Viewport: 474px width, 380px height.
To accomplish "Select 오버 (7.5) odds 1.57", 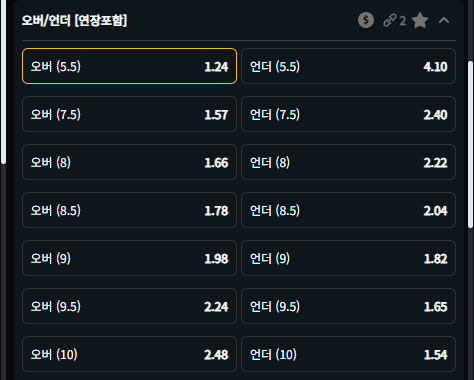I will tap(129, 114).
